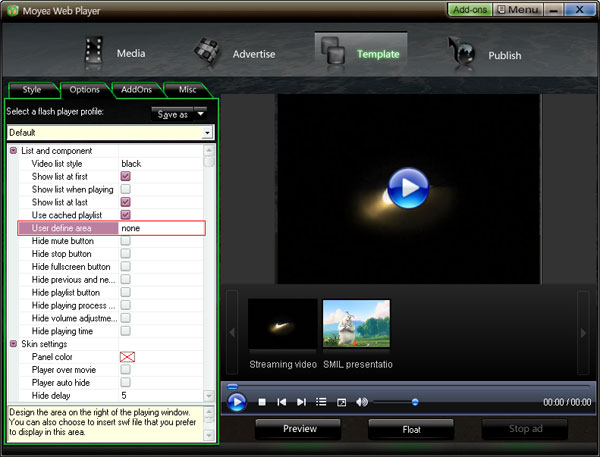Click the volume slider handle
This screenshot has width=600, height=457.
[x=415, y=402]
